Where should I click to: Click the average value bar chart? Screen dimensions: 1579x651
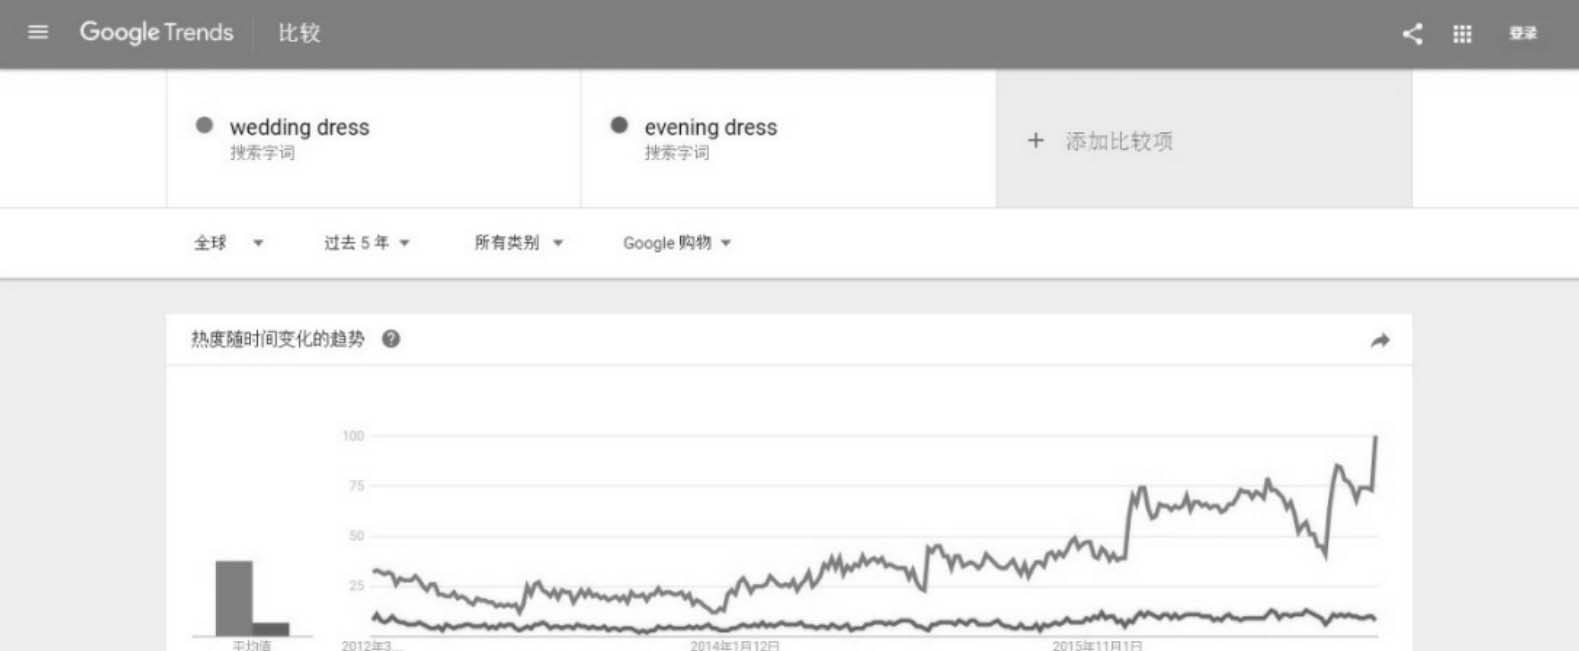click(x=251, y=598)
